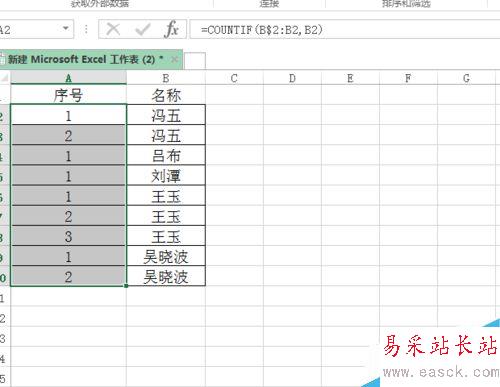
Task: Select row 13 header
Action: click(x=4, y=338)
